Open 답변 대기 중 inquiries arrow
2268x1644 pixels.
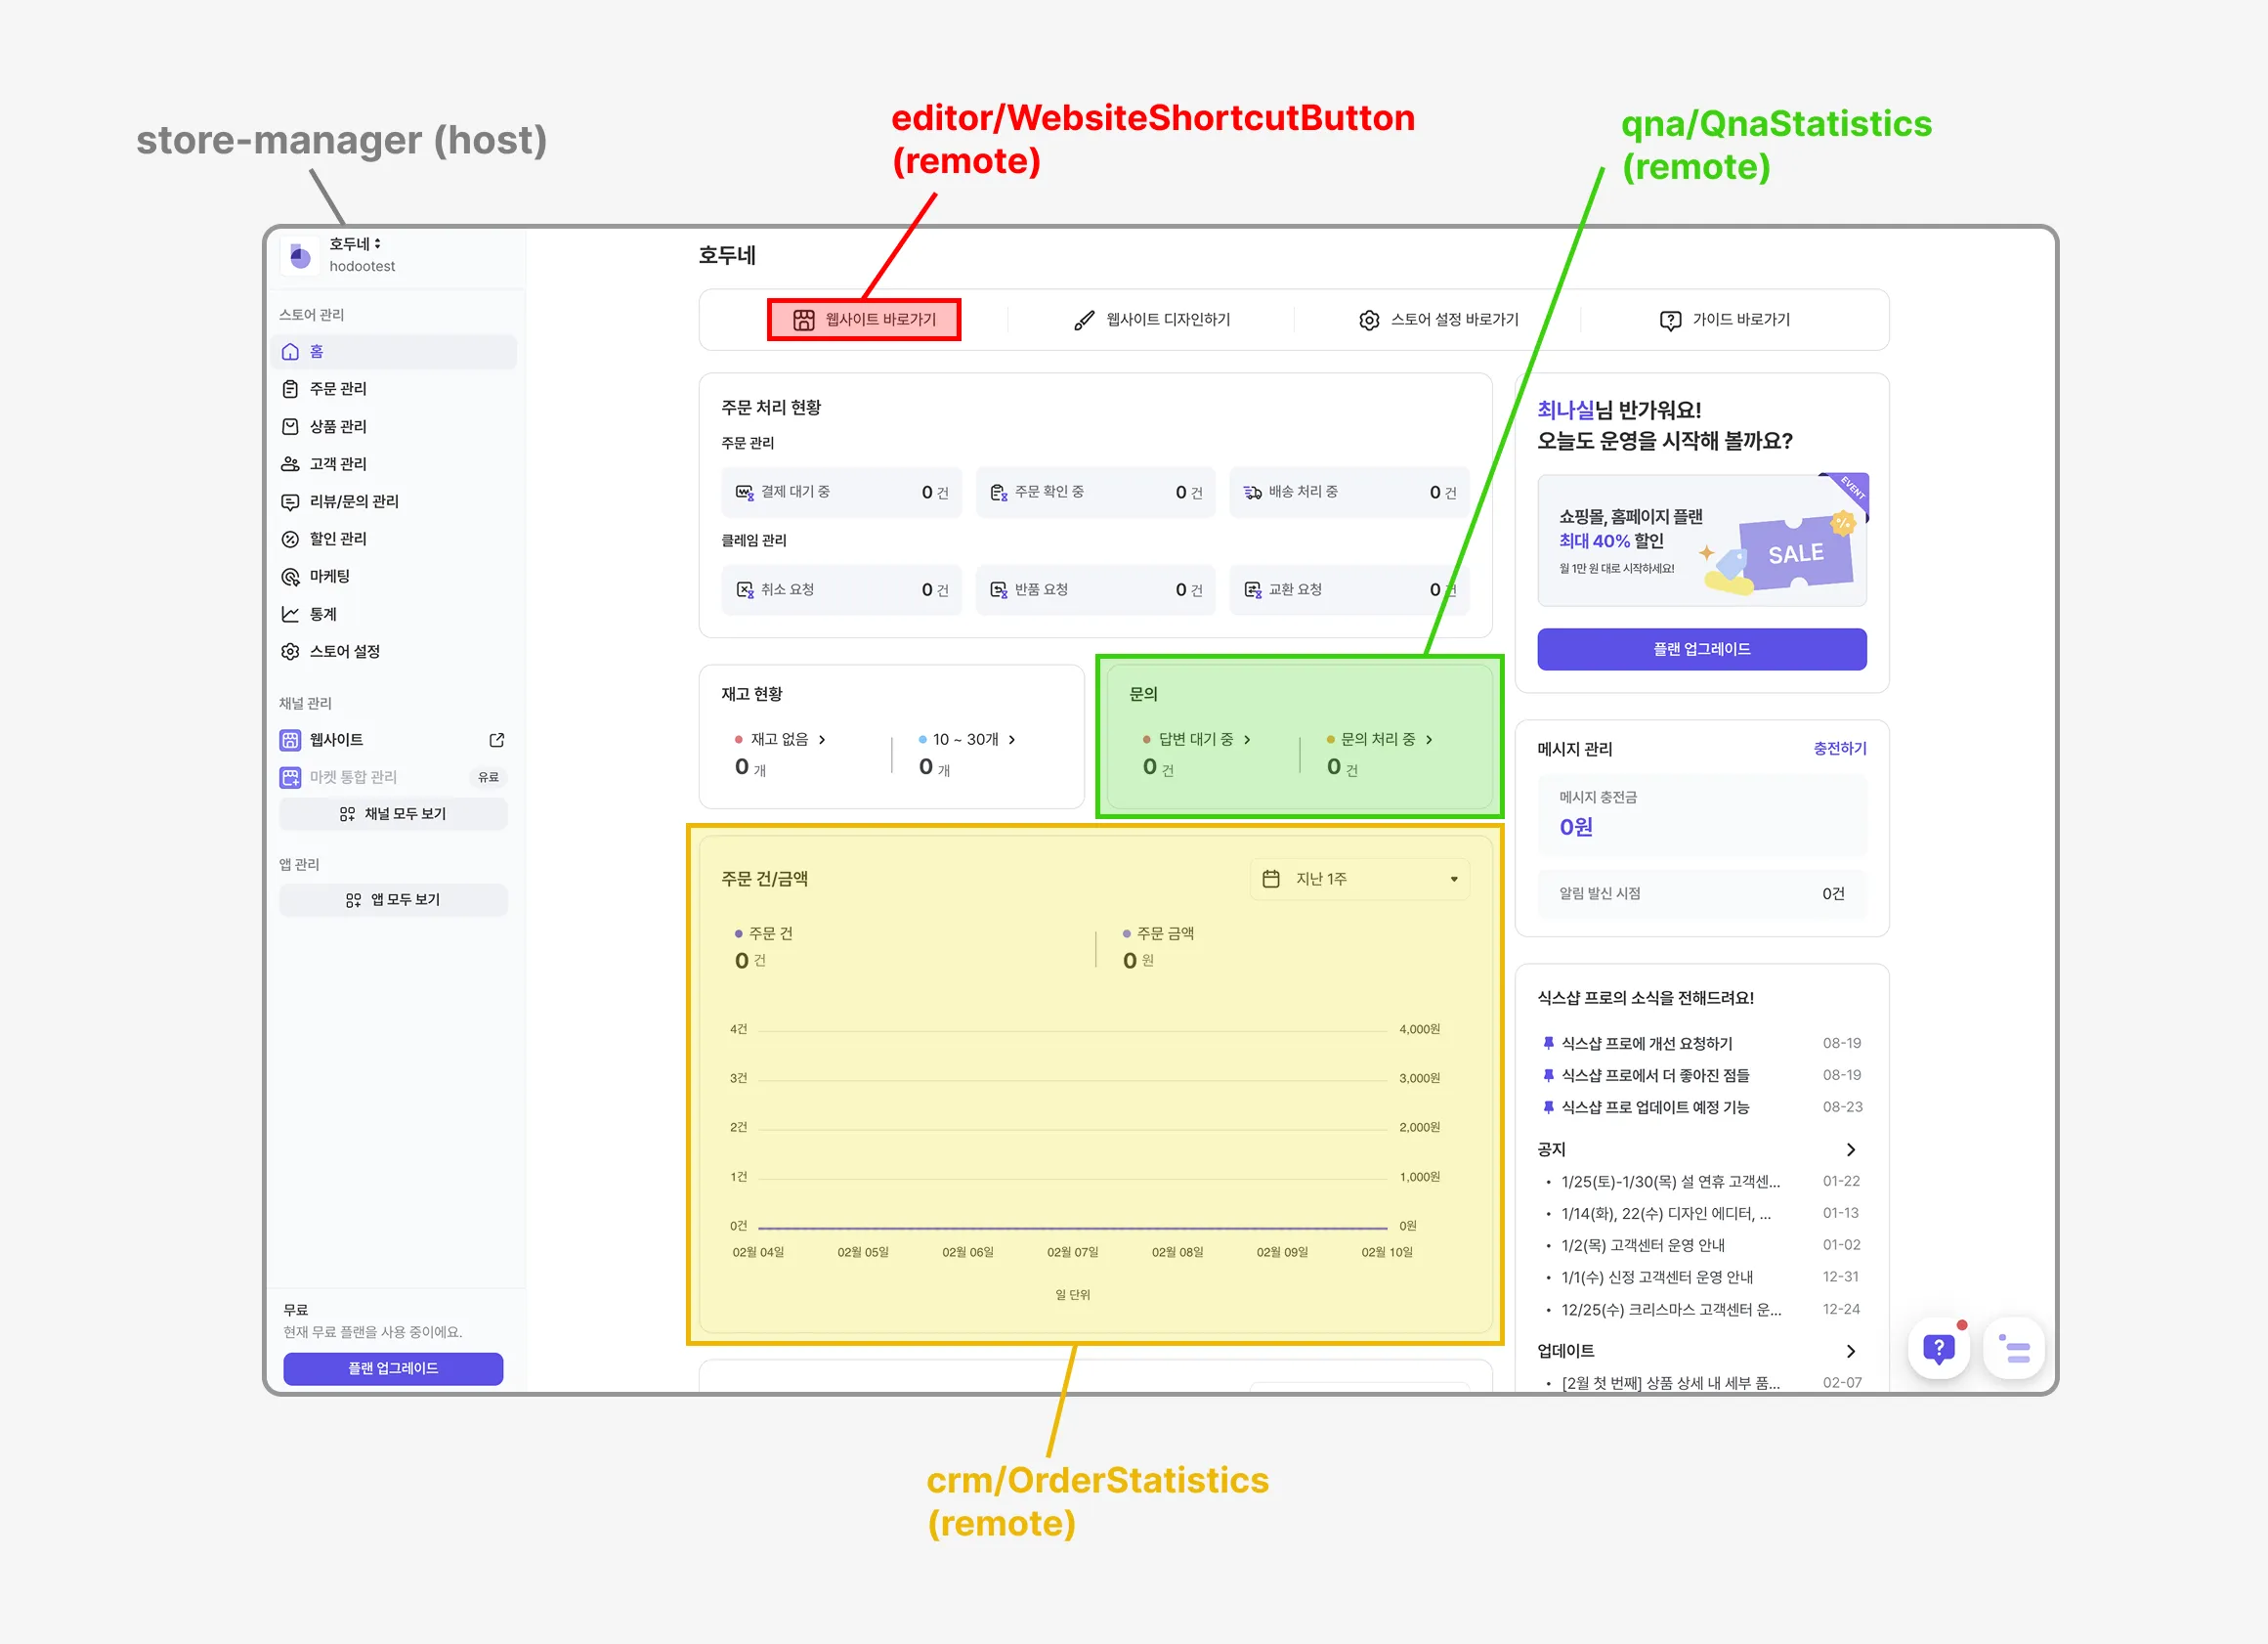(x=1247, y=740)
